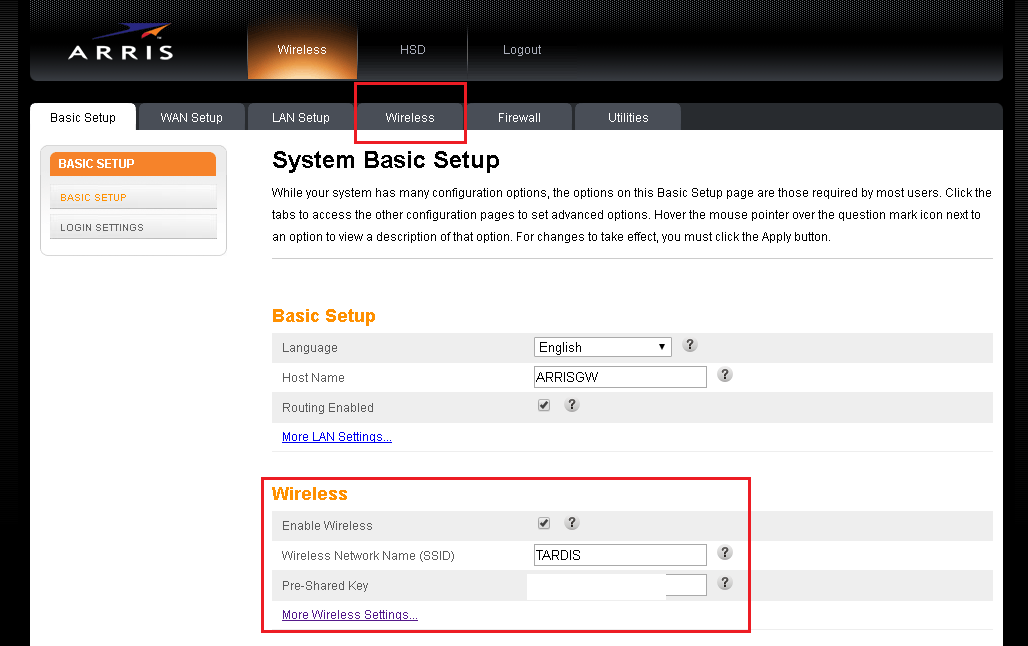Click help icon next to Host Name
The image size is (1028, 646).
725,375
